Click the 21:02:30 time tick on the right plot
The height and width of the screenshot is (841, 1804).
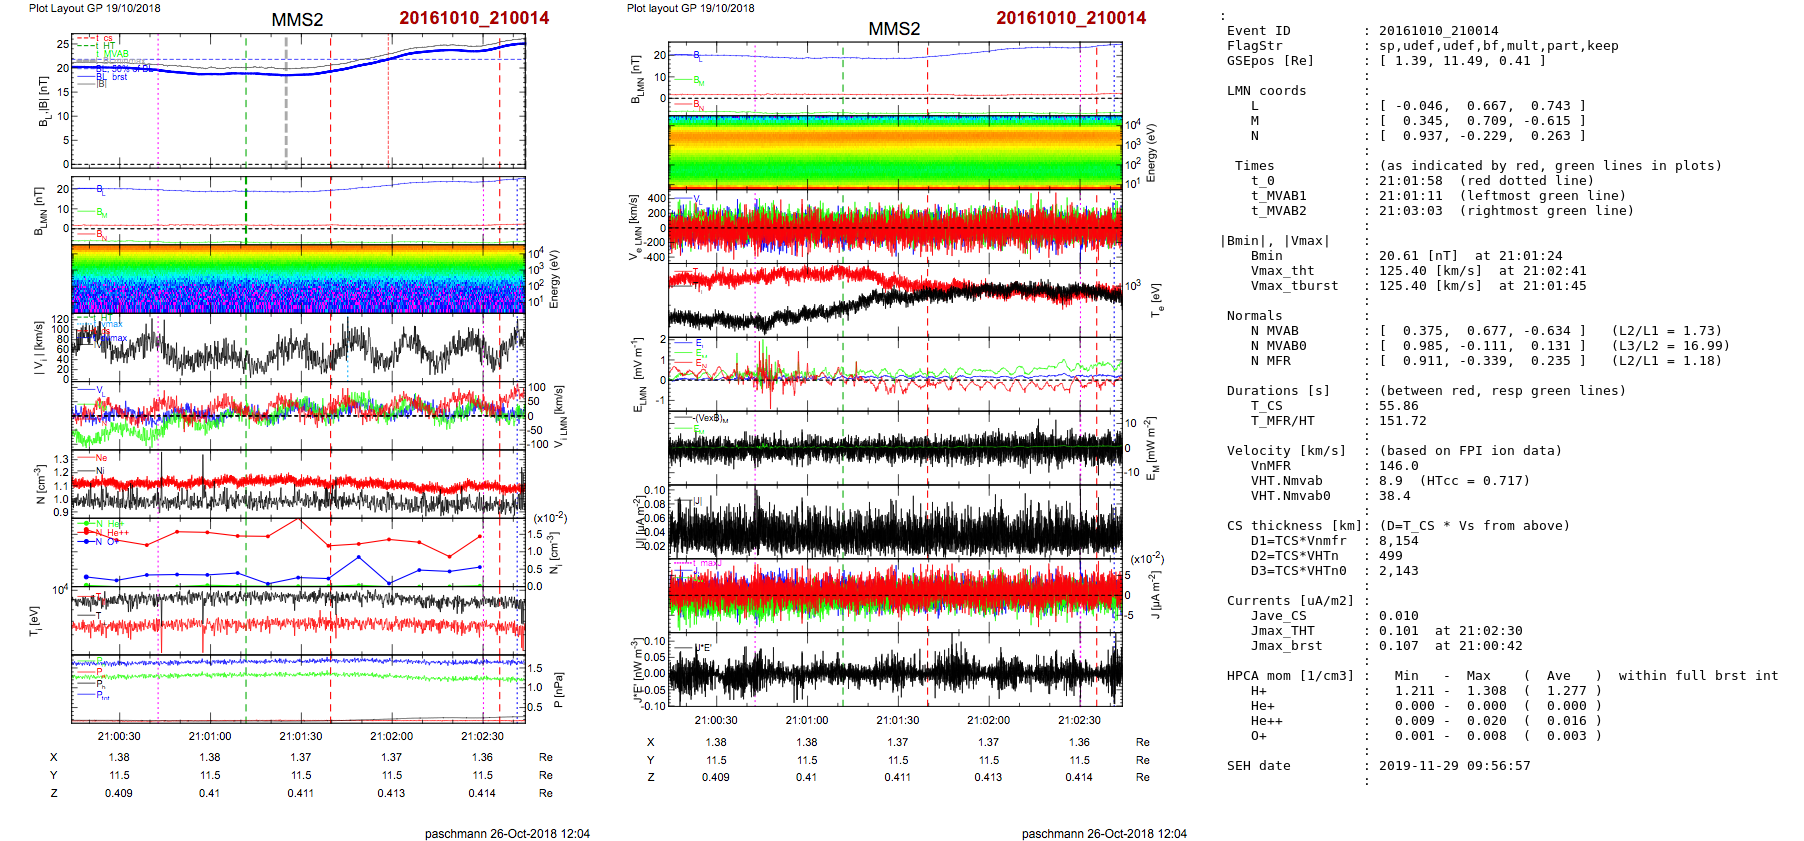coord(1079,720)
